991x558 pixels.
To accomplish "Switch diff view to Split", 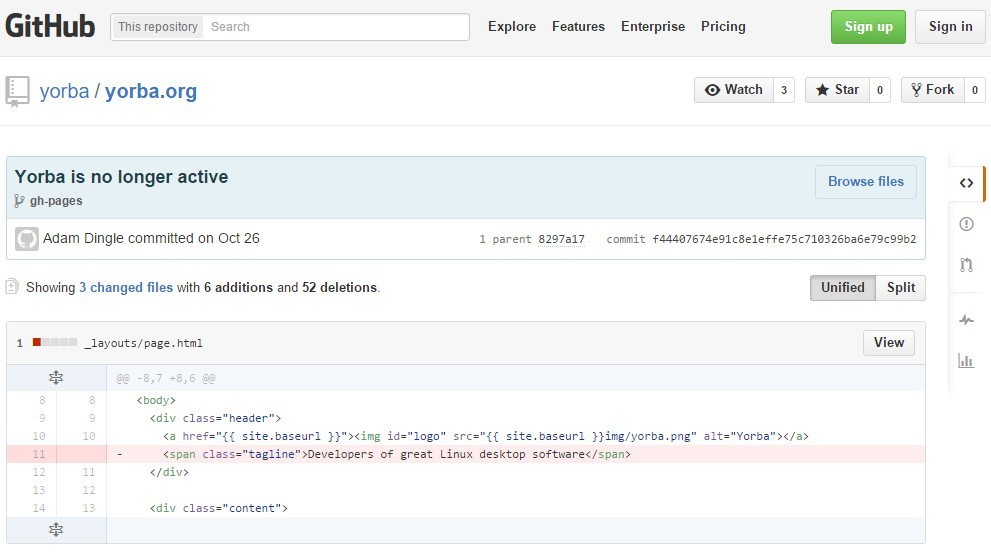I will (x=900, y=288).
